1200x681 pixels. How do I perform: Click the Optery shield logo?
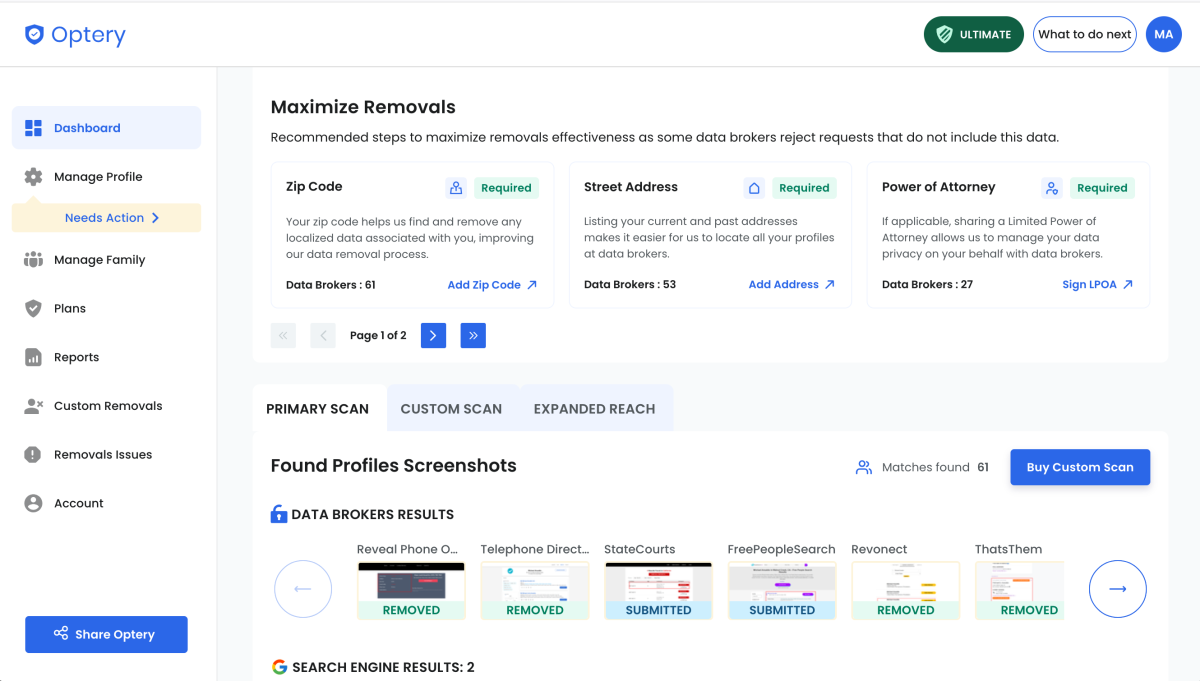35,35
